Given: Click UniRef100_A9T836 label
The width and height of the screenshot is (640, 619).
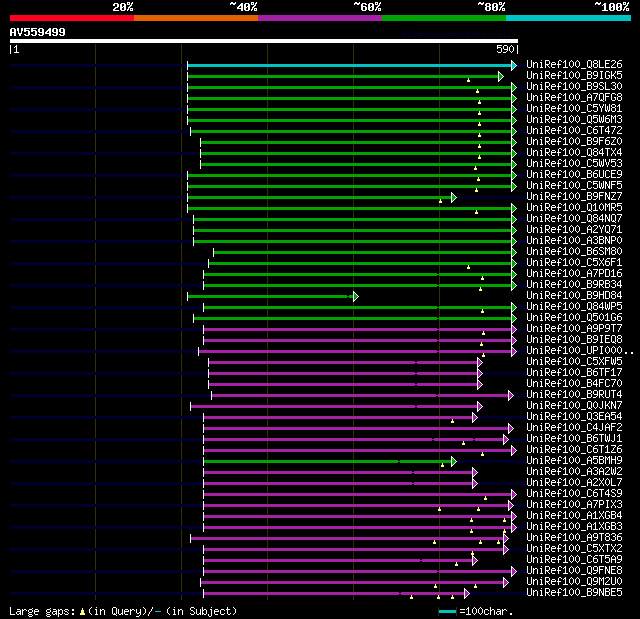Looking at the screenshot, I should pos(574,538).
